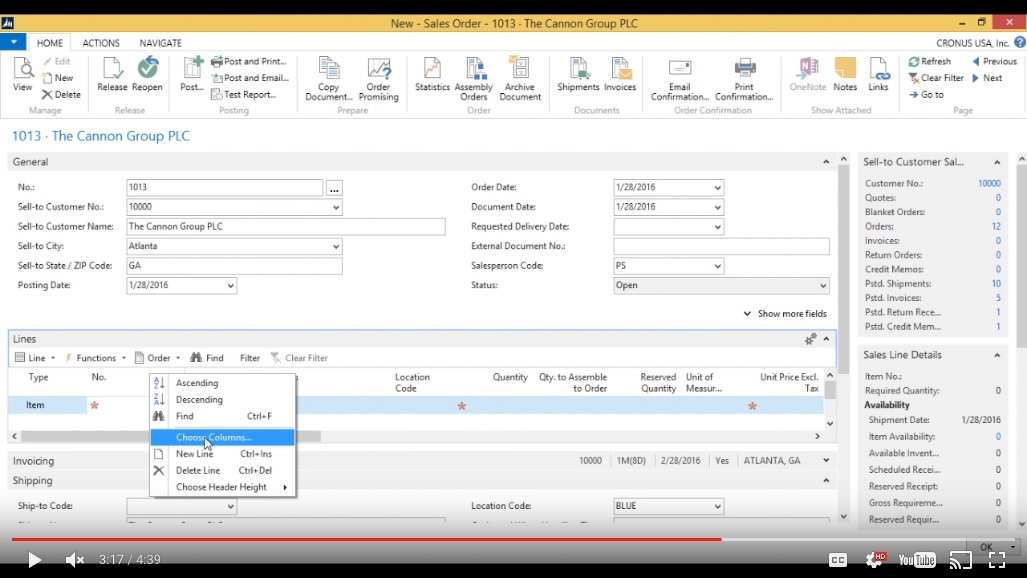
Task: Collapse the General section
Action: [826, 162]
